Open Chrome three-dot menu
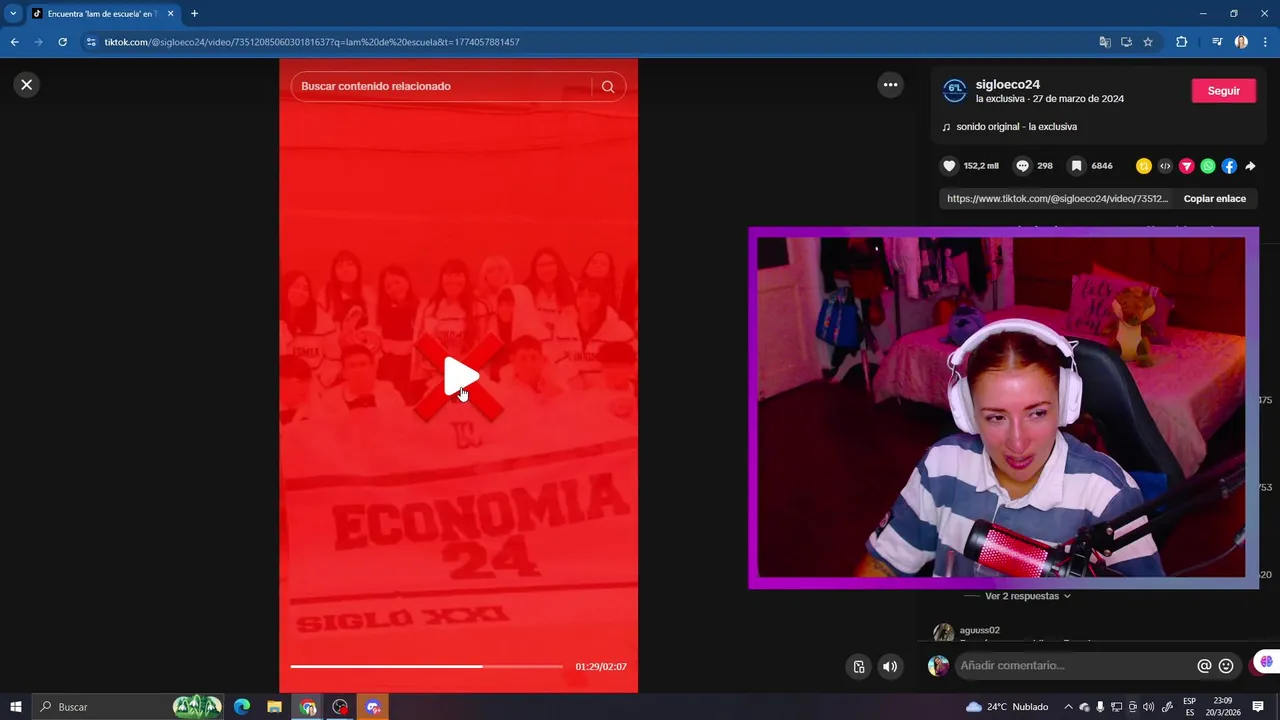This screenshot has height=720, width=1280. point(1265,42)
